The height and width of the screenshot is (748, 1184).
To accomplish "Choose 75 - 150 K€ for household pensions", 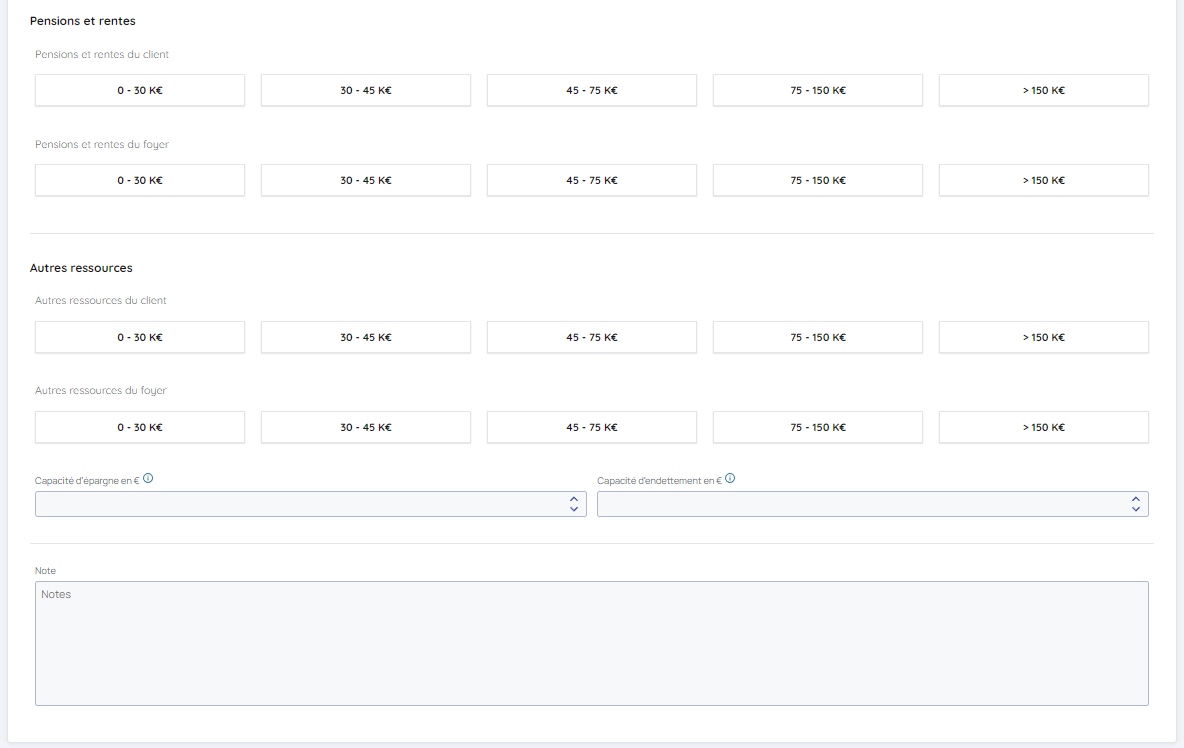I will (x=817, y=180).
